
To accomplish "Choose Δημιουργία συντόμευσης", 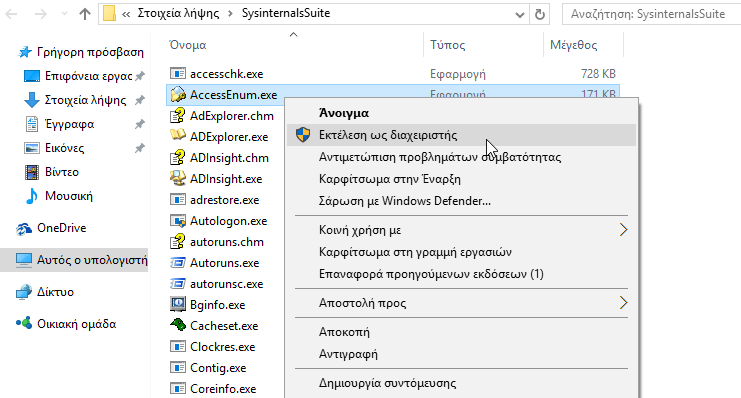I will pyautogui.click(x=461, y=383).
